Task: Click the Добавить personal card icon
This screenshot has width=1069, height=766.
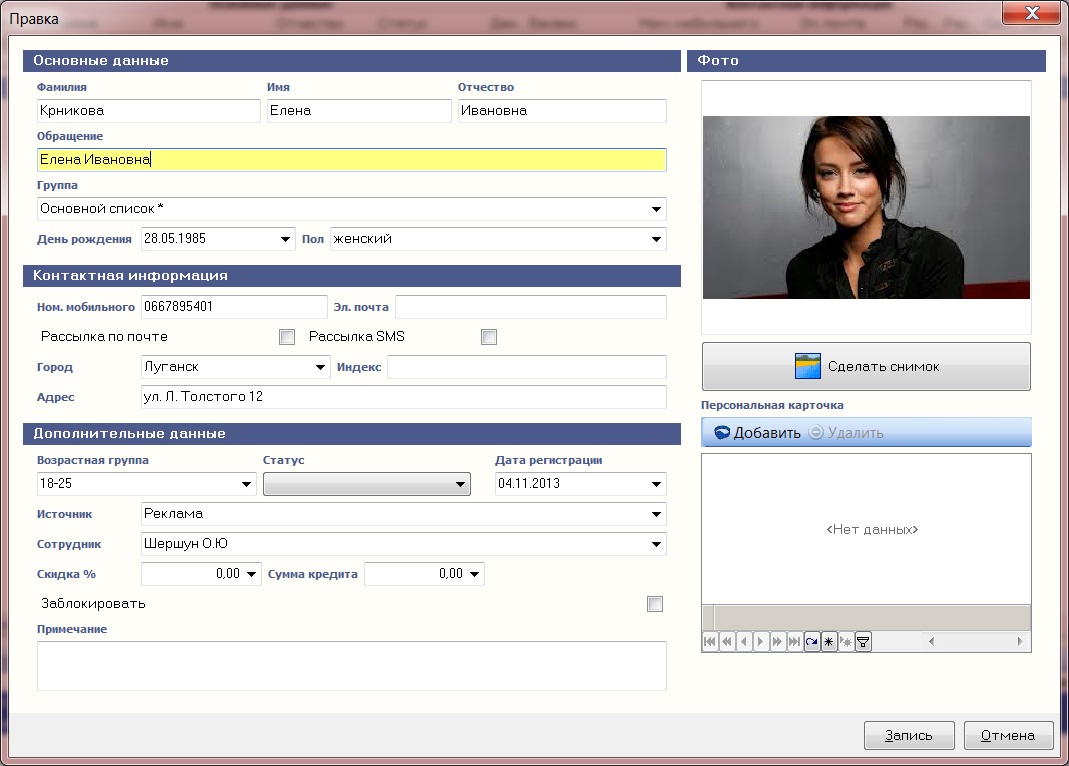Action: point(721,433)
